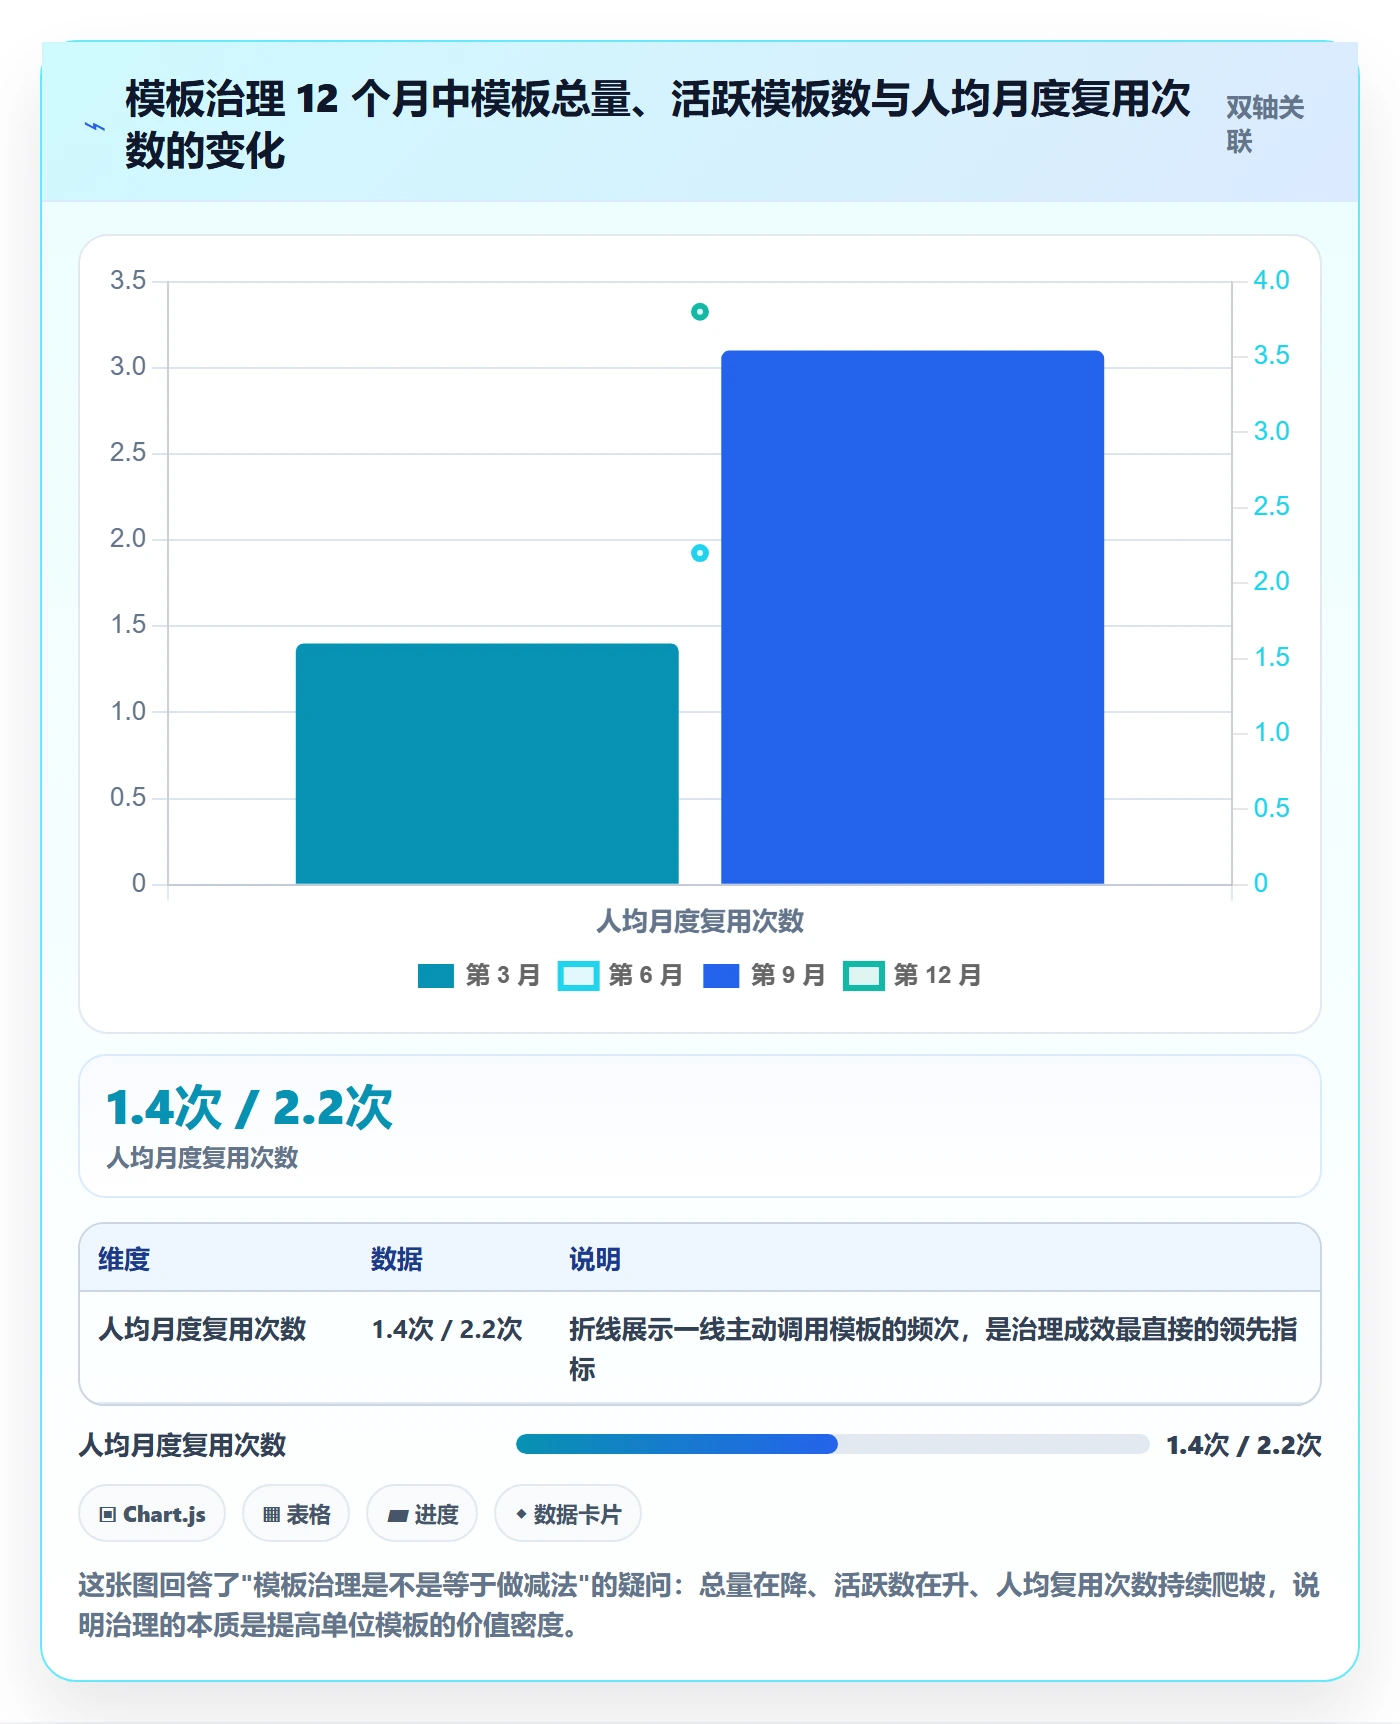Viewport: 1400px width, 1724px height.
Task: Click the teal 第 3 月 legend swatch
Action: [x=436, y=975]
